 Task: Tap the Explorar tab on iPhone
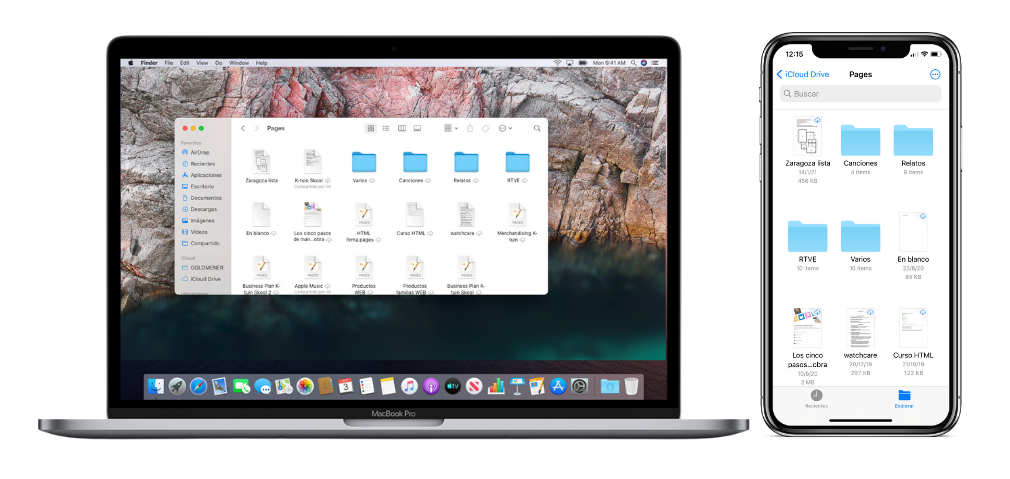click(x=904, y=399)
